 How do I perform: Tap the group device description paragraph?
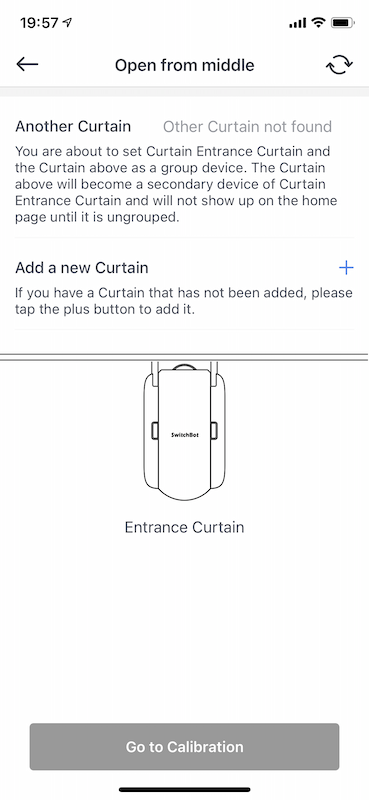177,183
